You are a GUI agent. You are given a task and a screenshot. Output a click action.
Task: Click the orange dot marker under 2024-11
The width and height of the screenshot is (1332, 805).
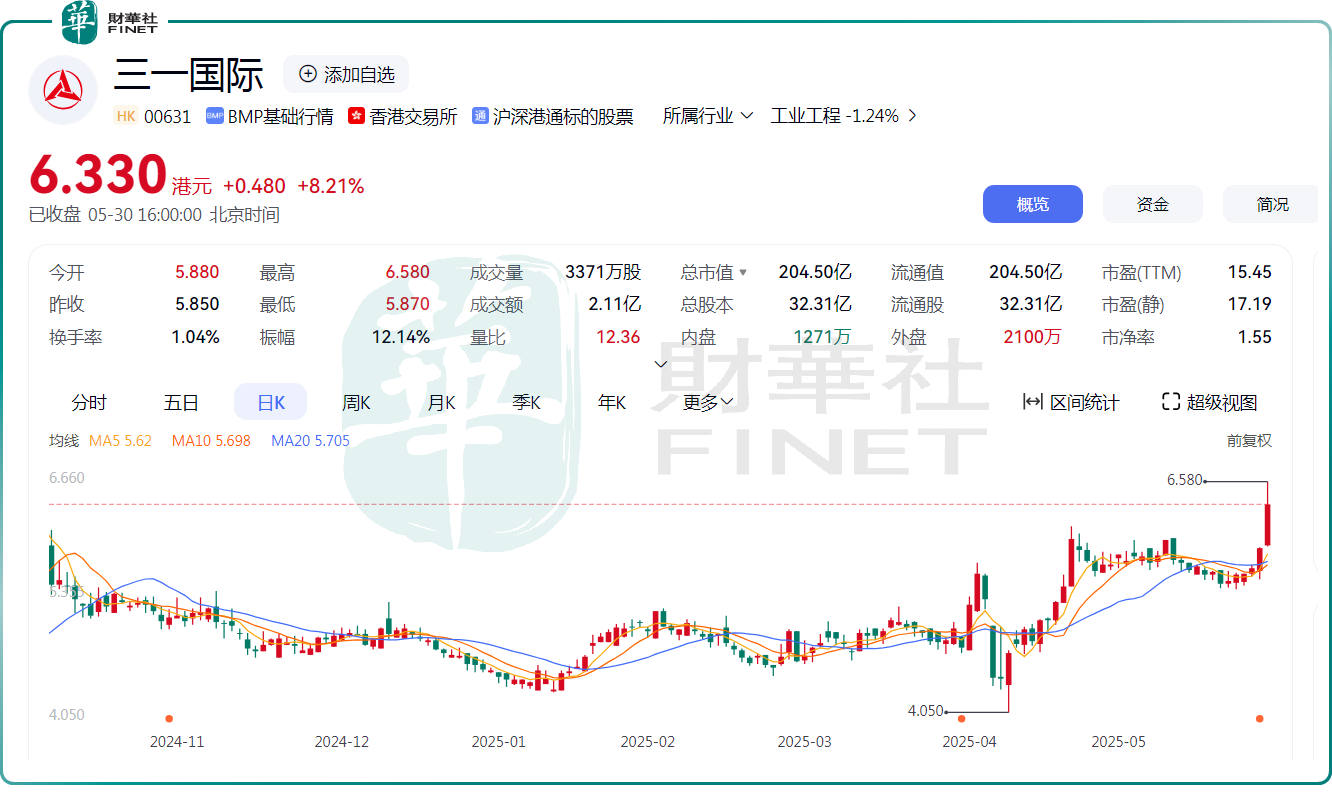pyautogui.click(x=169, y=718)
